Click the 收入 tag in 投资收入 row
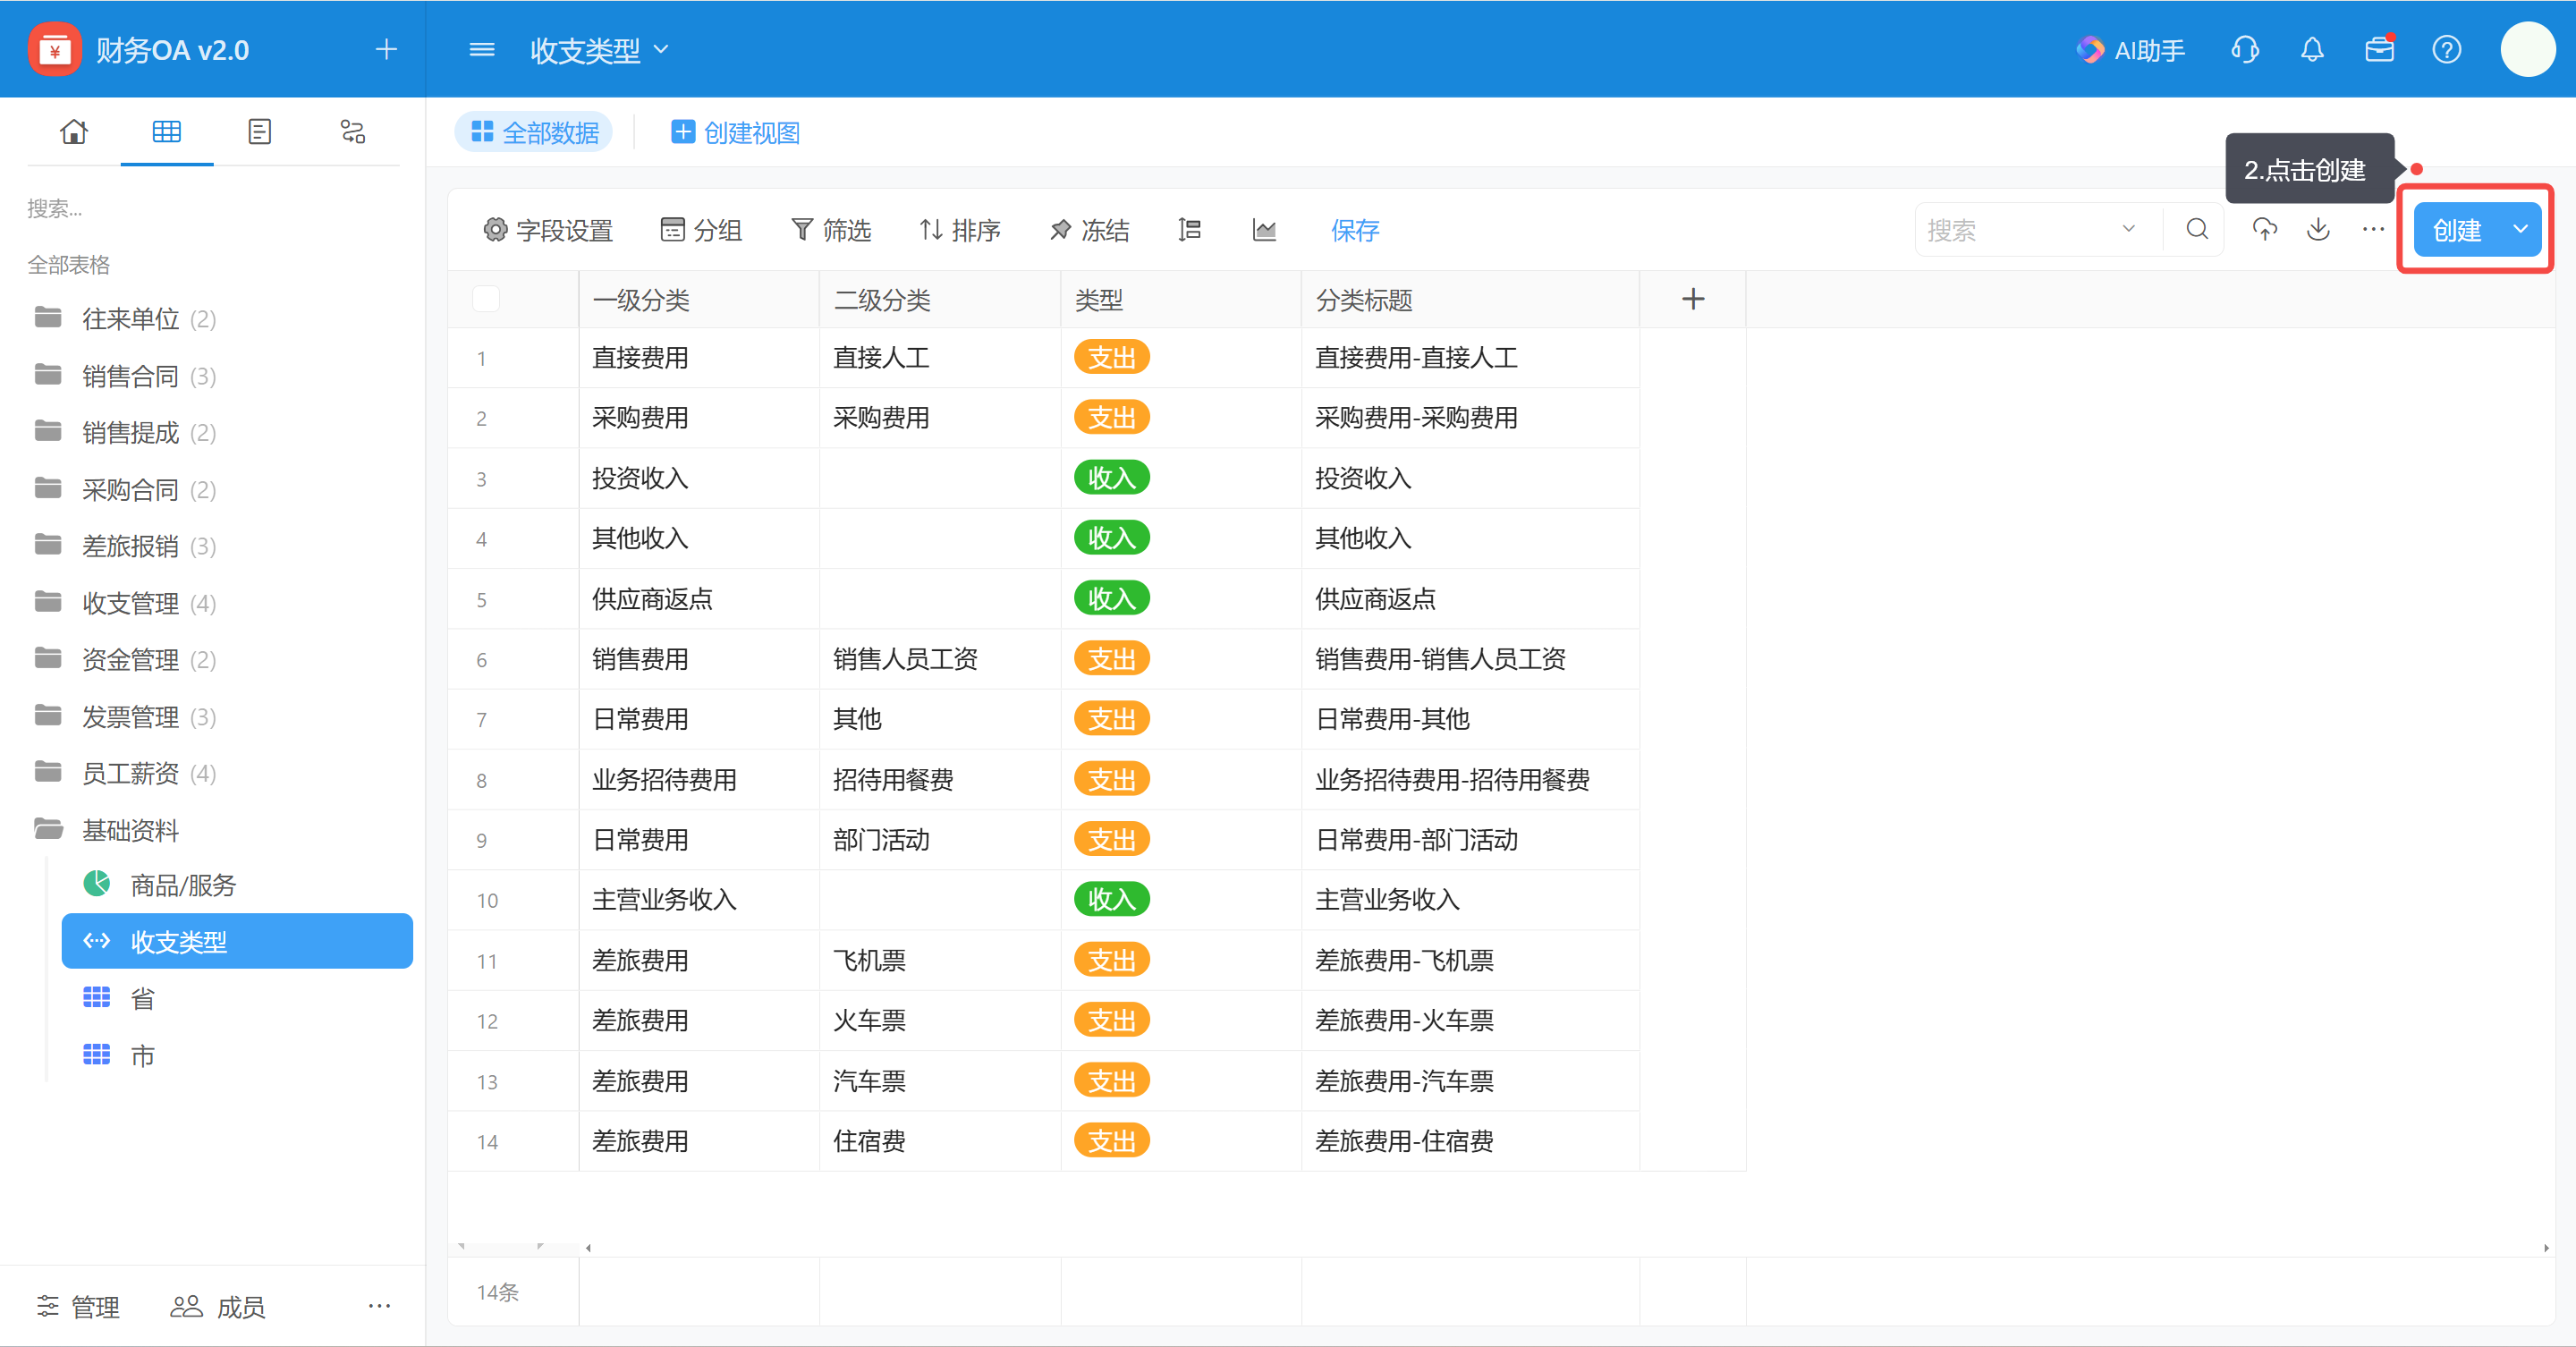2576x1347 pixels. [1111, 478]
